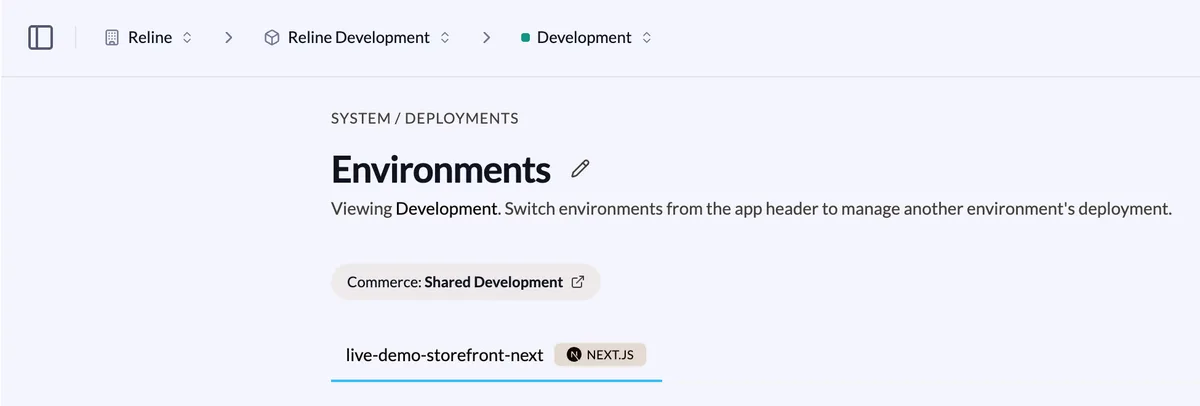Open the Commerce: Shared Development link
The width and height of the screenshot is (1200, 406).
(465, 282)
